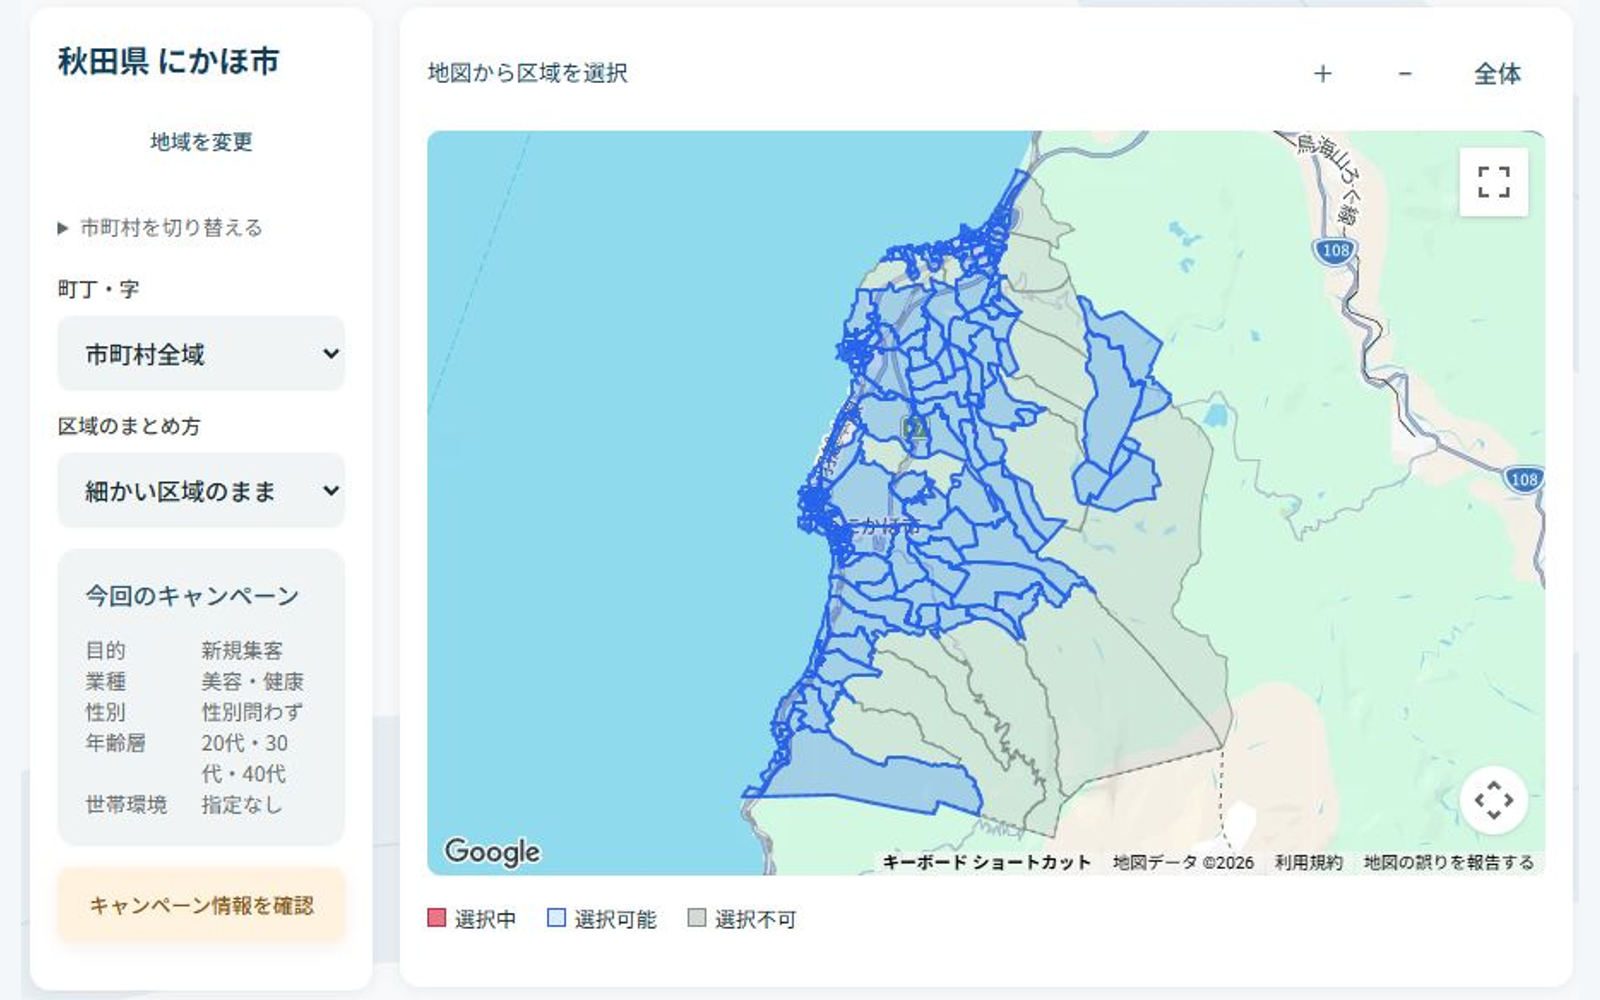1600x1000 pixels.
Task: Click the 選択不可 gray legend swatch
Action: (697, 918)
